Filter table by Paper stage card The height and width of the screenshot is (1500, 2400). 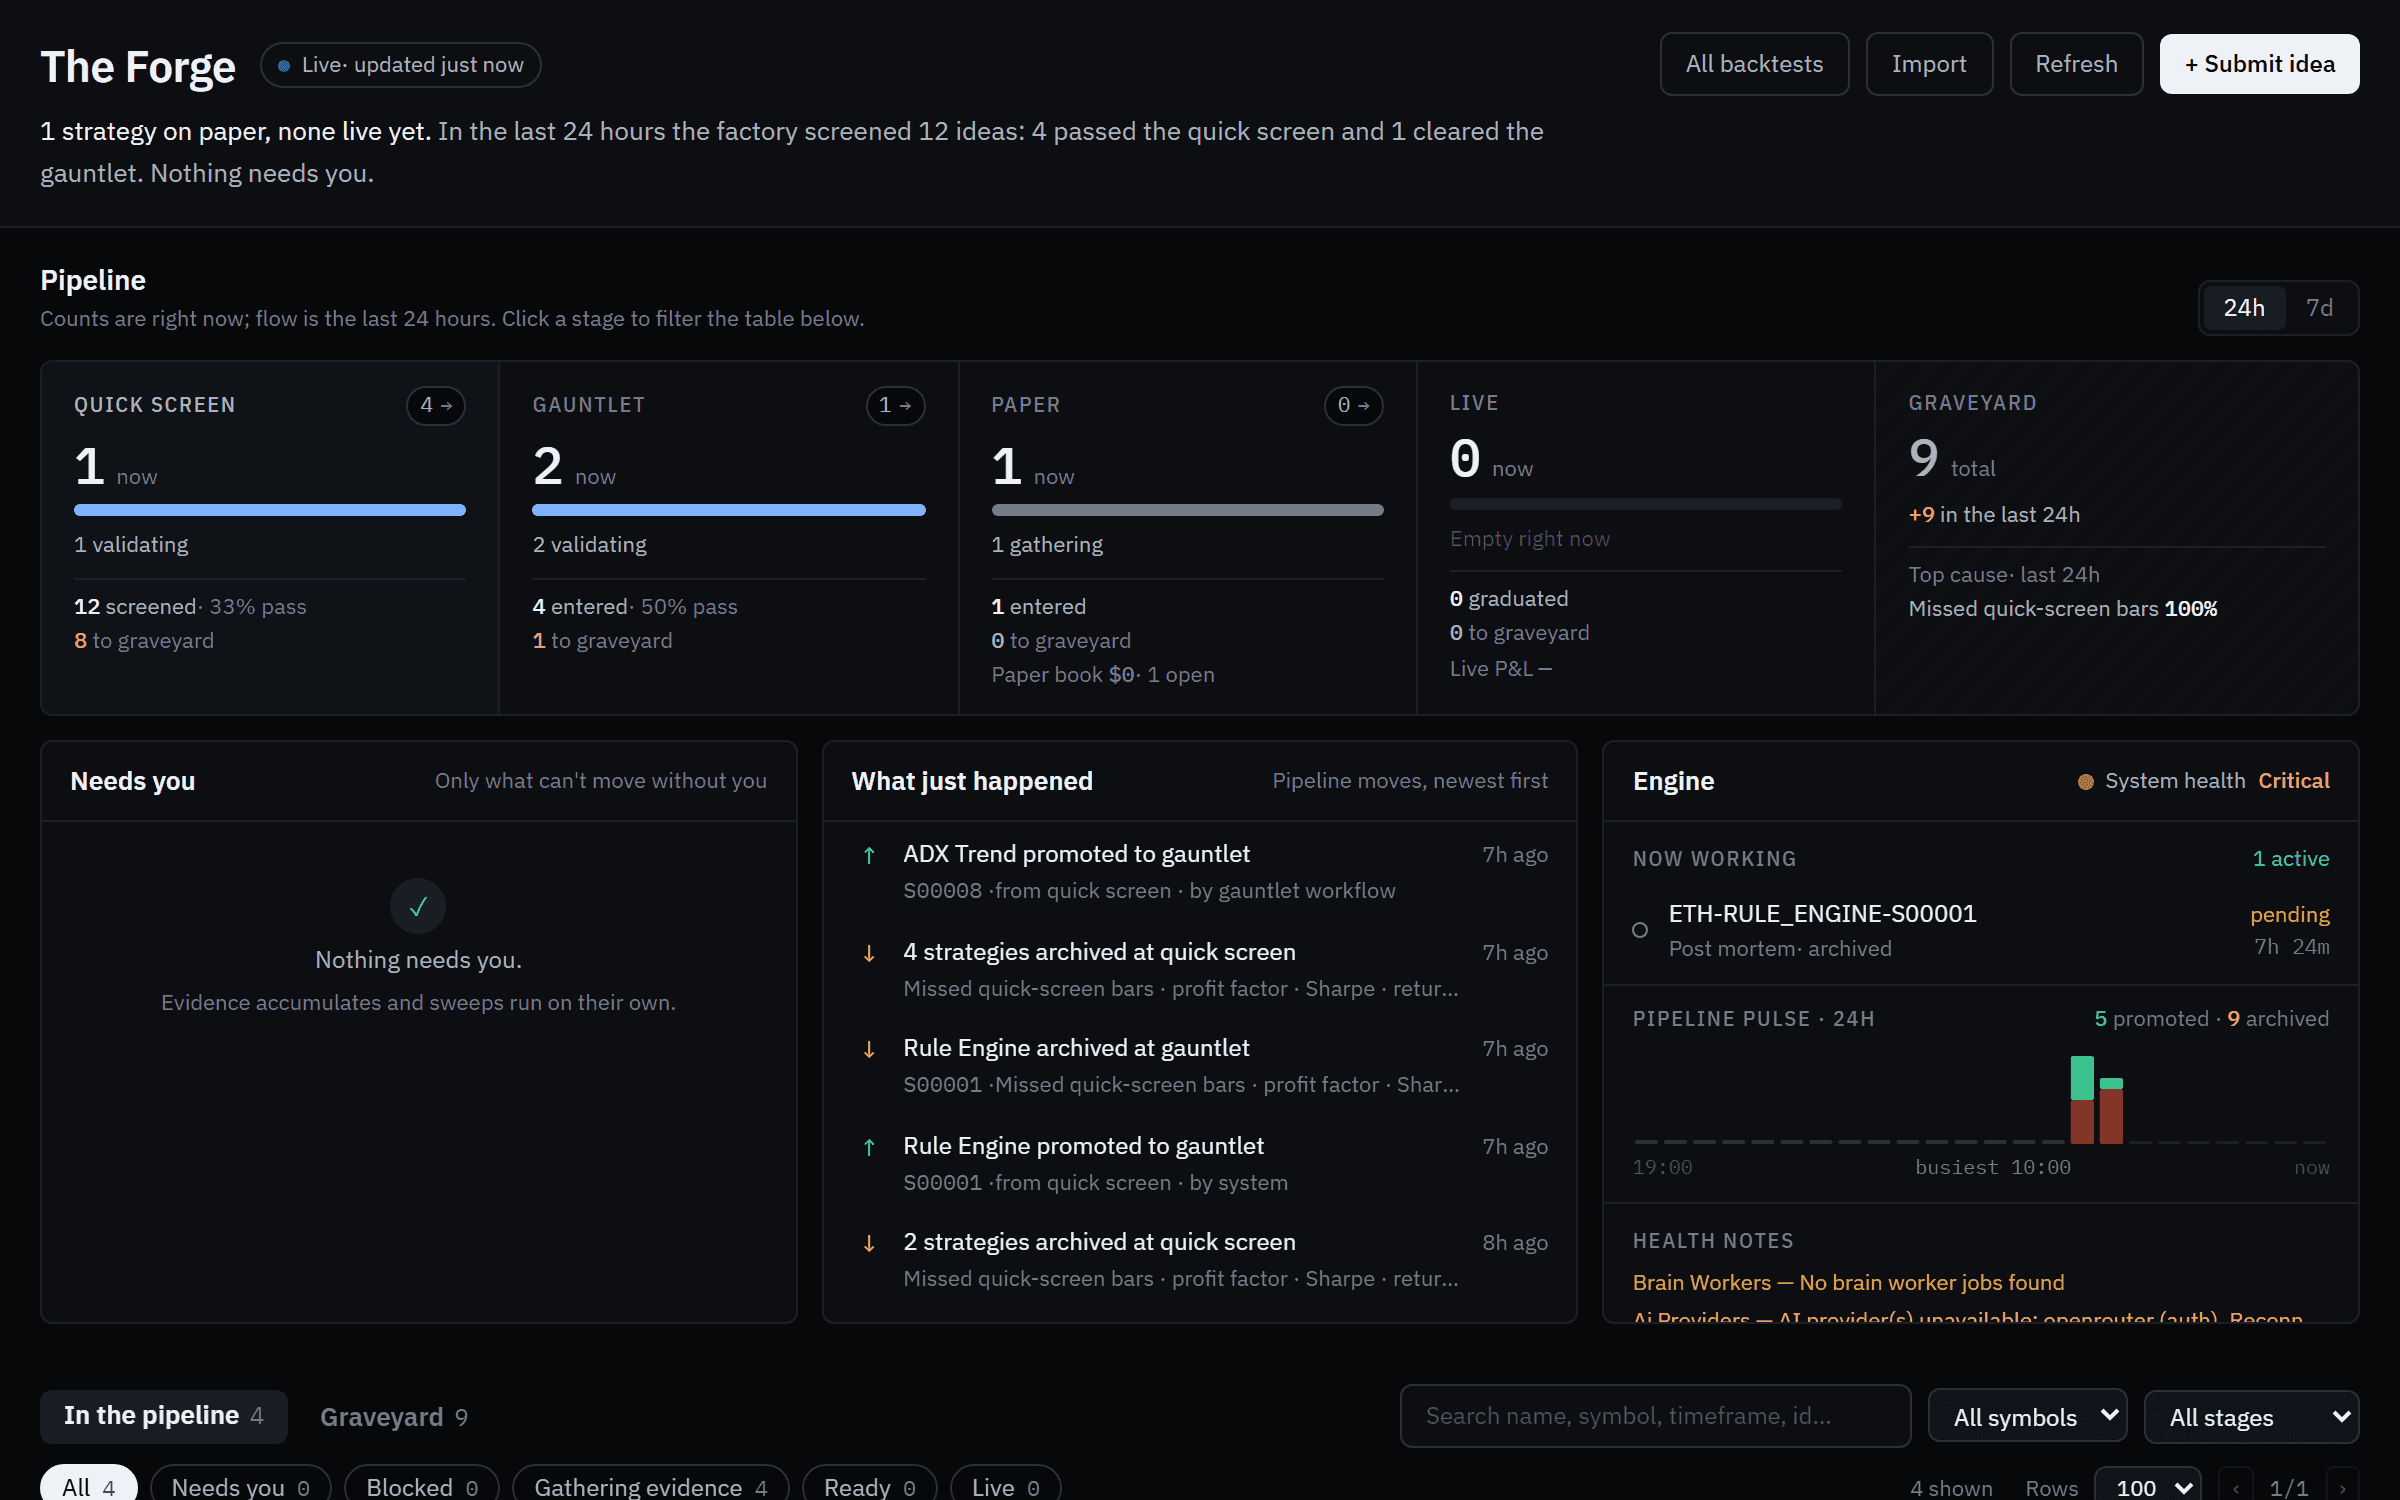[1187, 538]
